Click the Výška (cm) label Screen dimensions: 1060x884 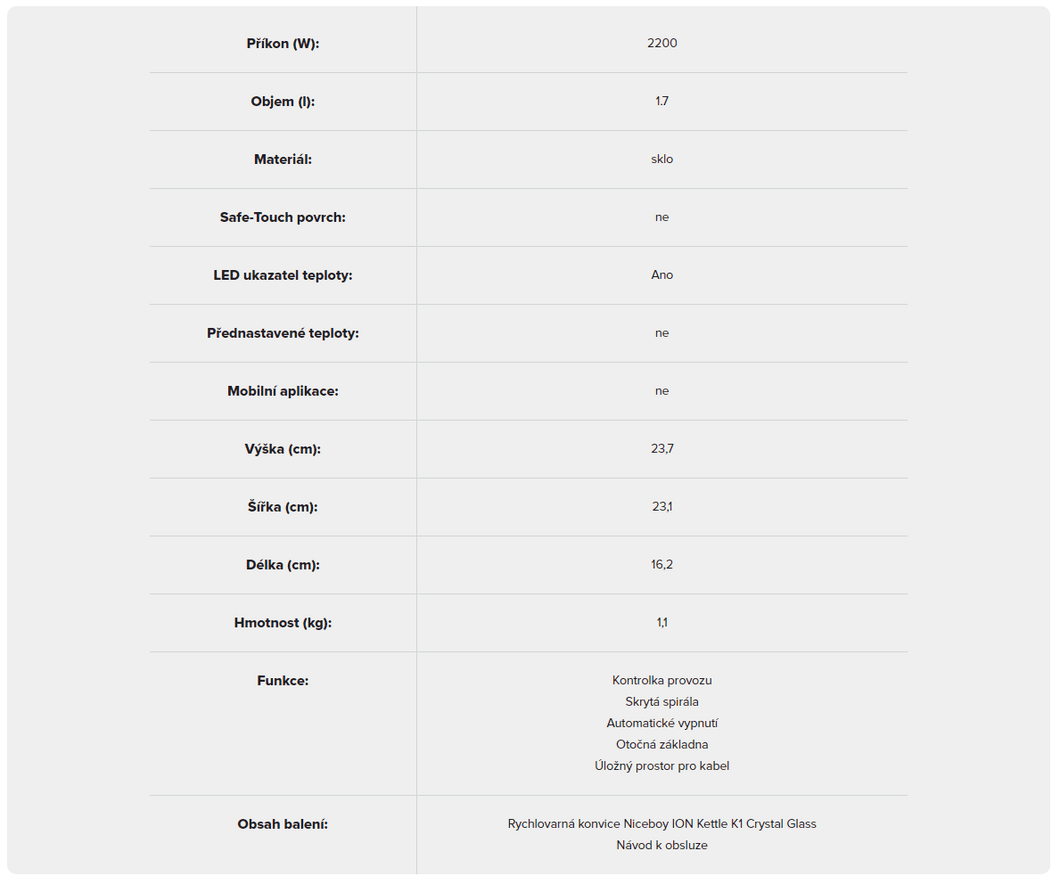tap(282, 449)
